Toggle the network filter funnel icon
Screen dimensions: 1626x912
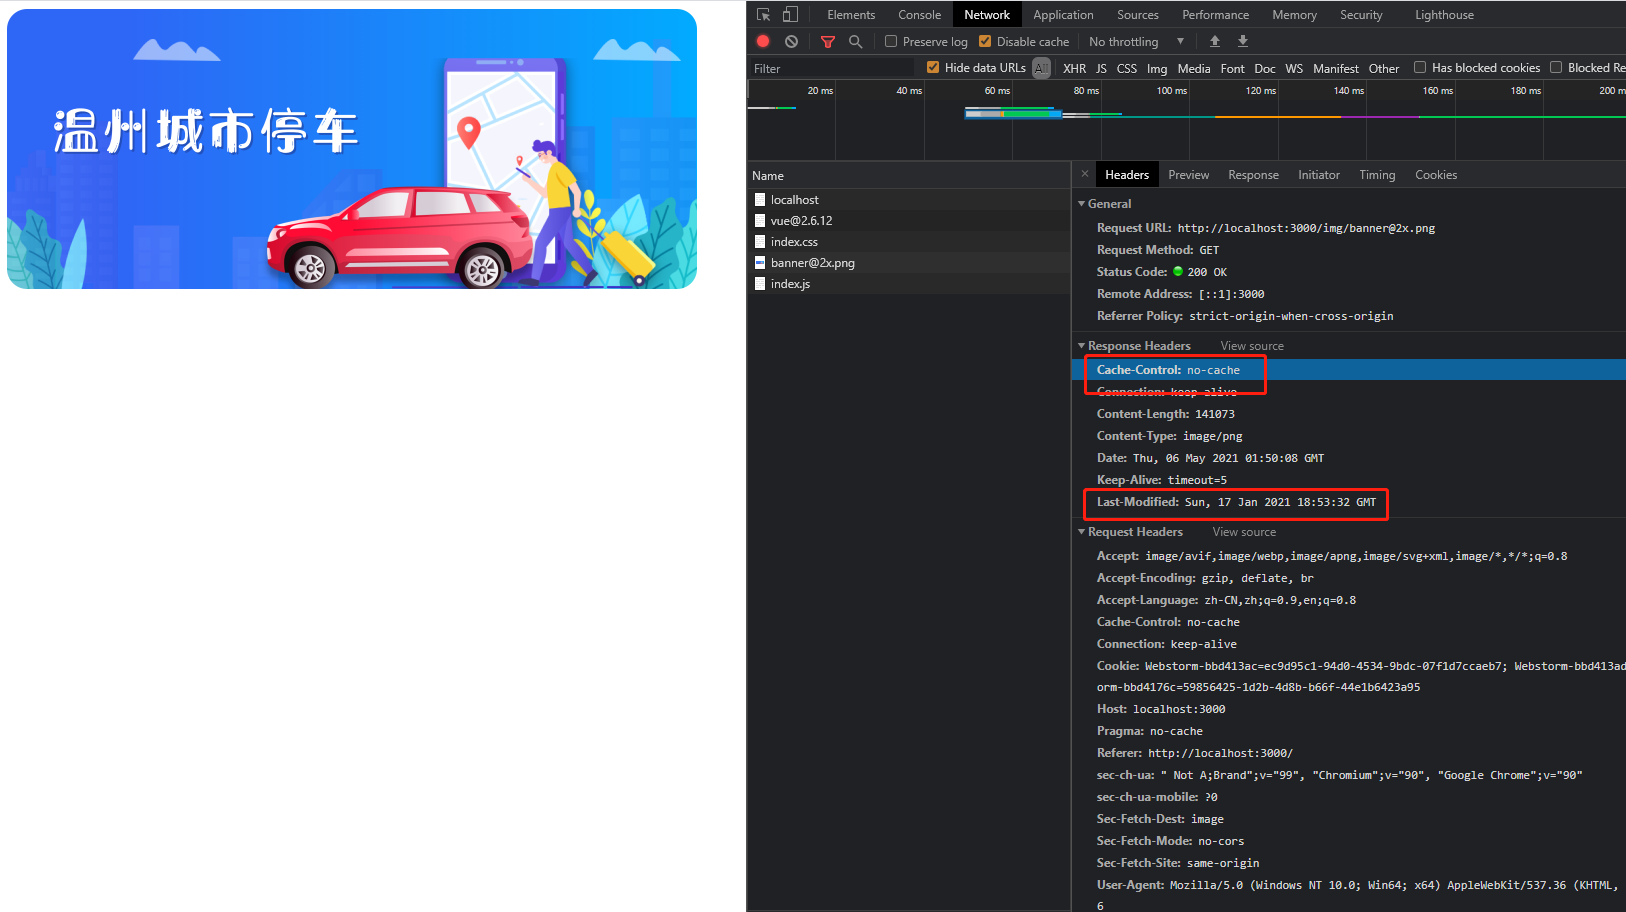tap(827, 41)
